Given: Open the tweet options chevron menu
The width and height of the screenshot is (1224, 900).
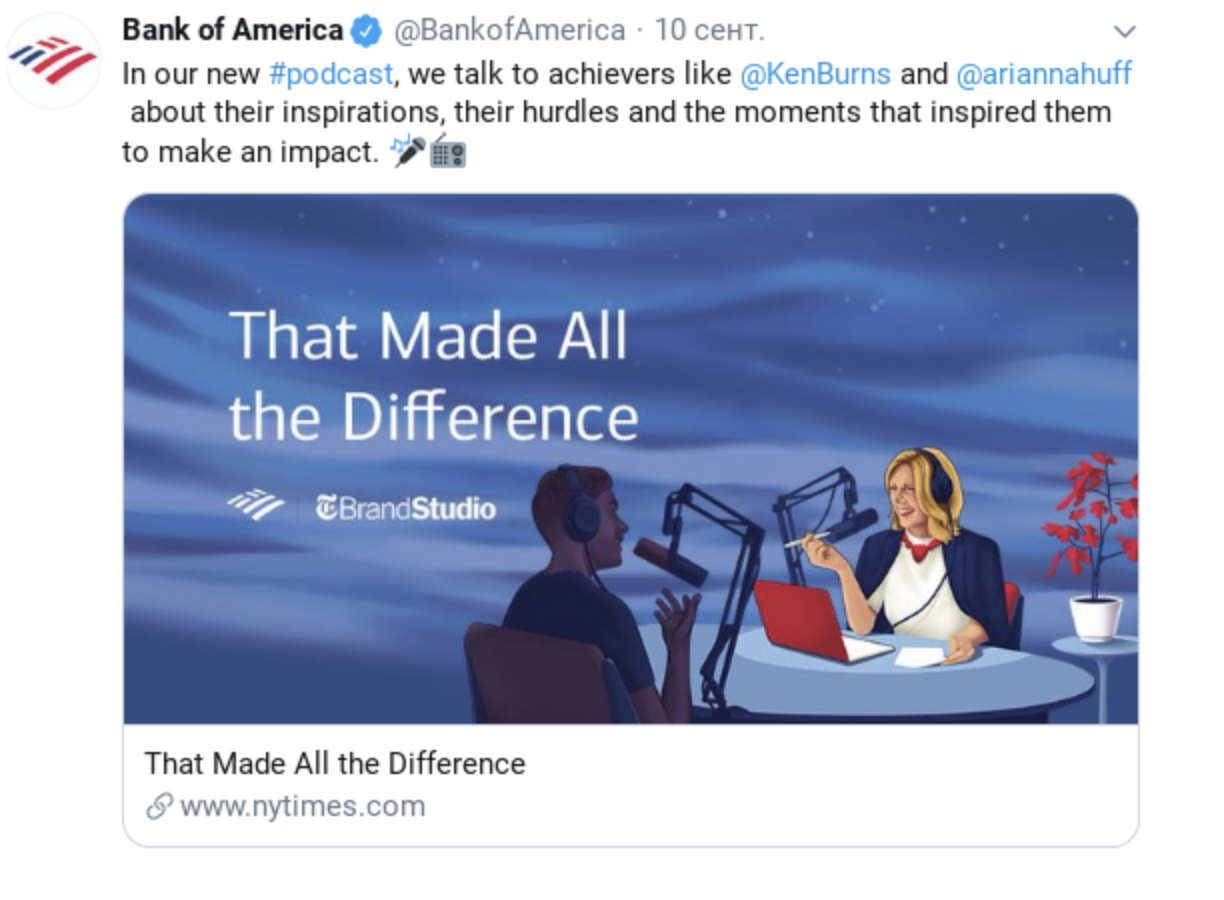Looking at the screenshot, I should point(1125,31).
